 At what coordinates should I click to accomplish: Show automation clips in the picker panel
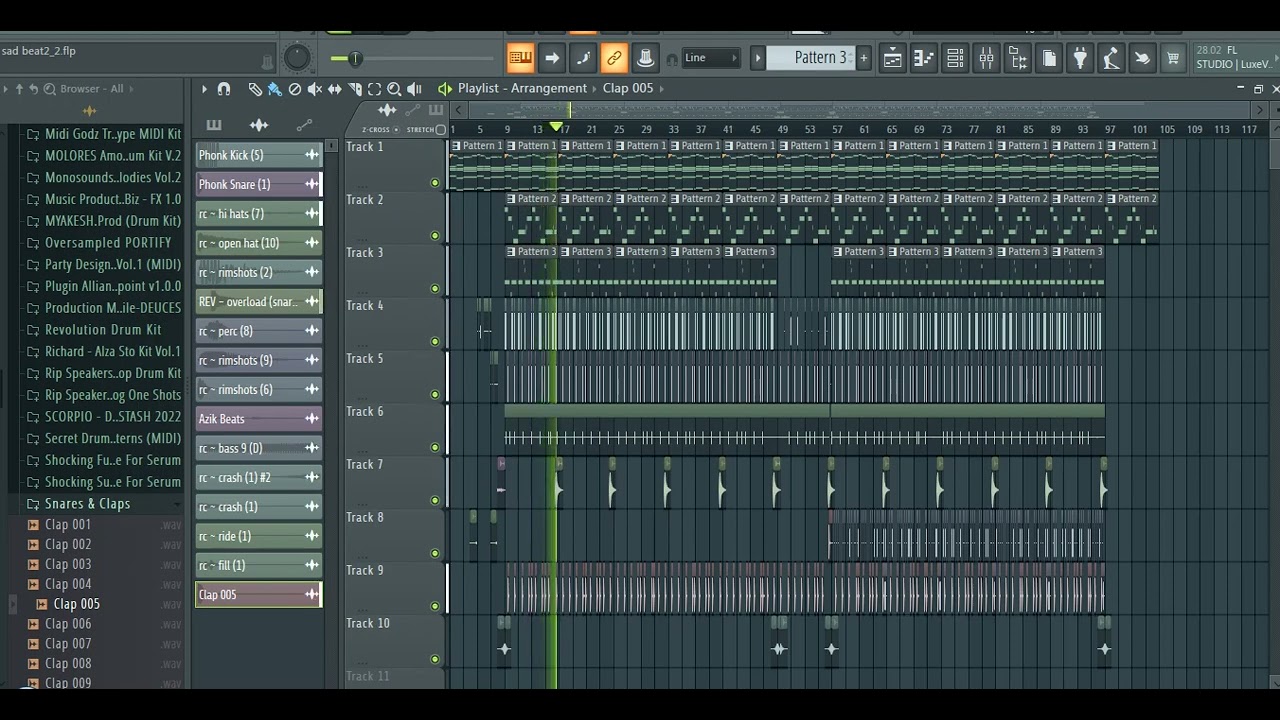point(304,125)
